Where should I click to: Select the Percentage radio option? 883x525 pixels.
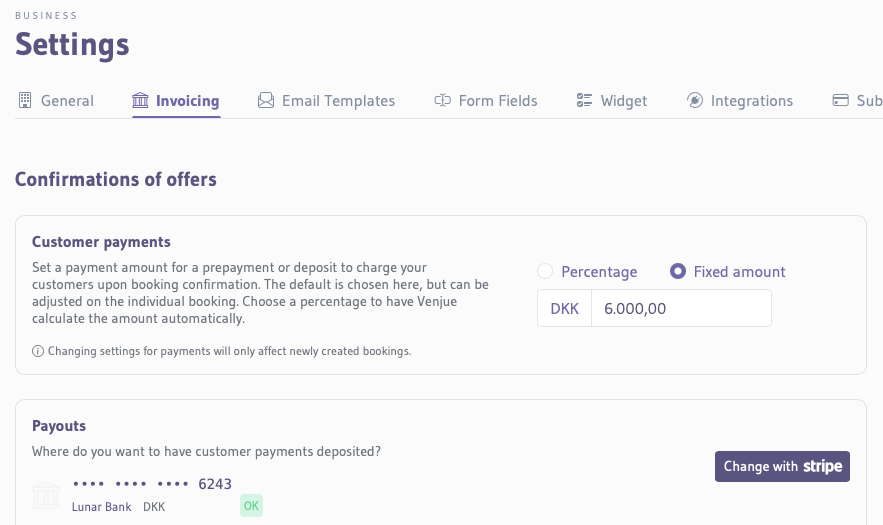(545, 271)
